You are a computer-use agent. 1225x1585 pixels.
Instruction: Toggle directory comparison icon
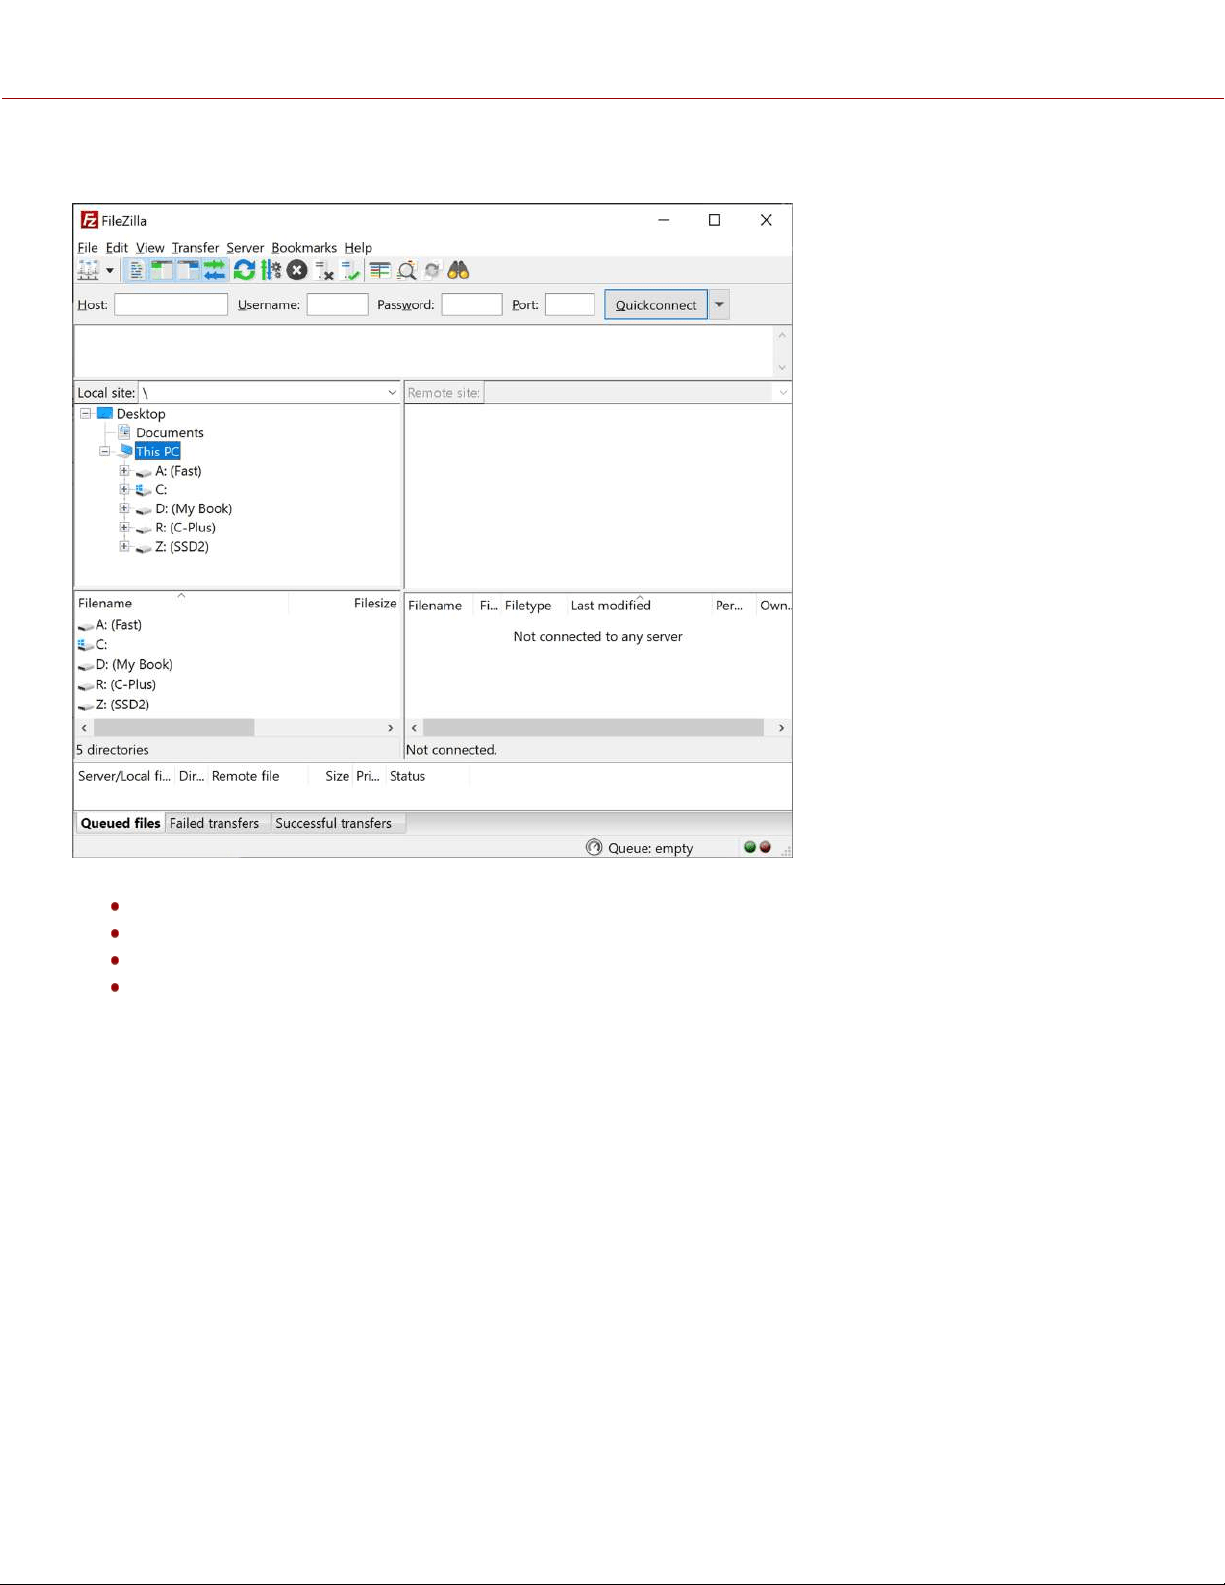click(x=407, y=270)
